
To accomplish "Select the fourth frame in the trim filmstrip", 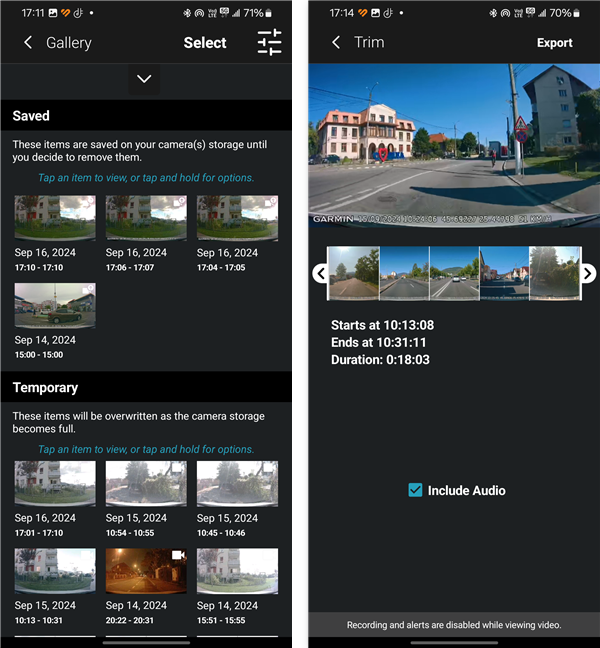I will pos(504,273).
